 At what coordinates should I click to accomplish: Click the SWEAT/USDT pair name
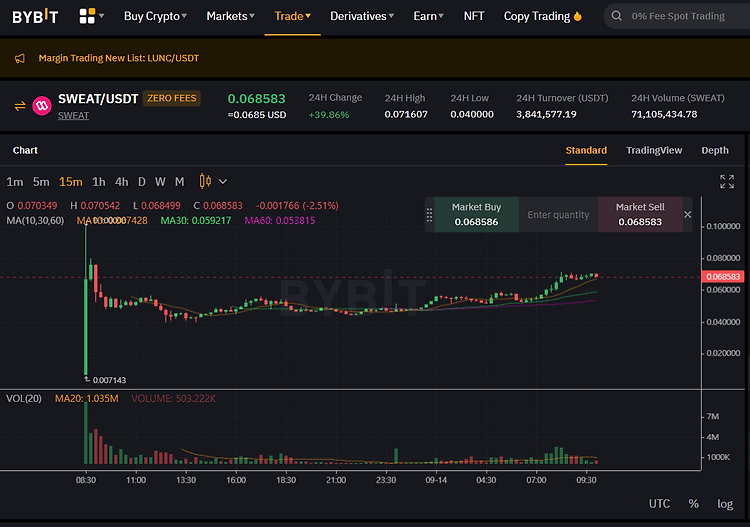[x=98, y=99]
